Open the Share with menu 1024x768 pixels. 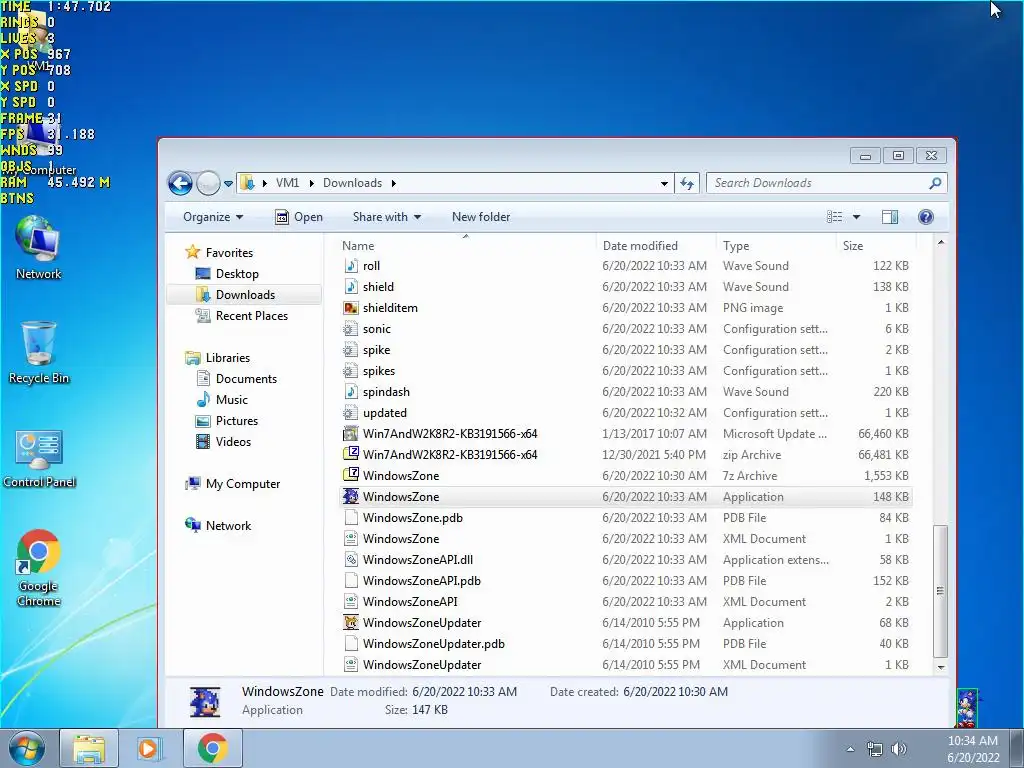pyautogui.click(x=387, y=217)
